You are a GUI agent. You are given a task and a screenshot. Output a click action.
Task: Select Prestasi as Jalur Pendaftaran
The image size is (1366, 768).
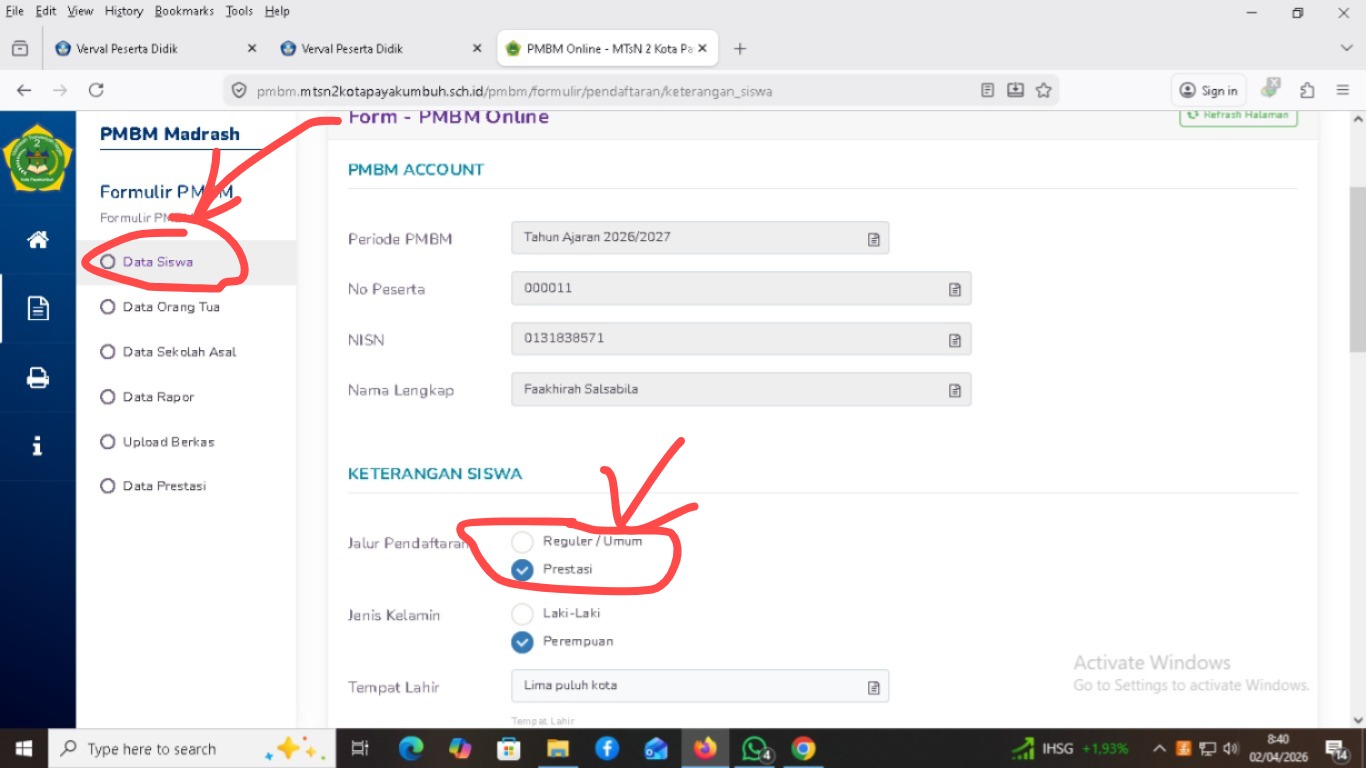click(522, 570)
